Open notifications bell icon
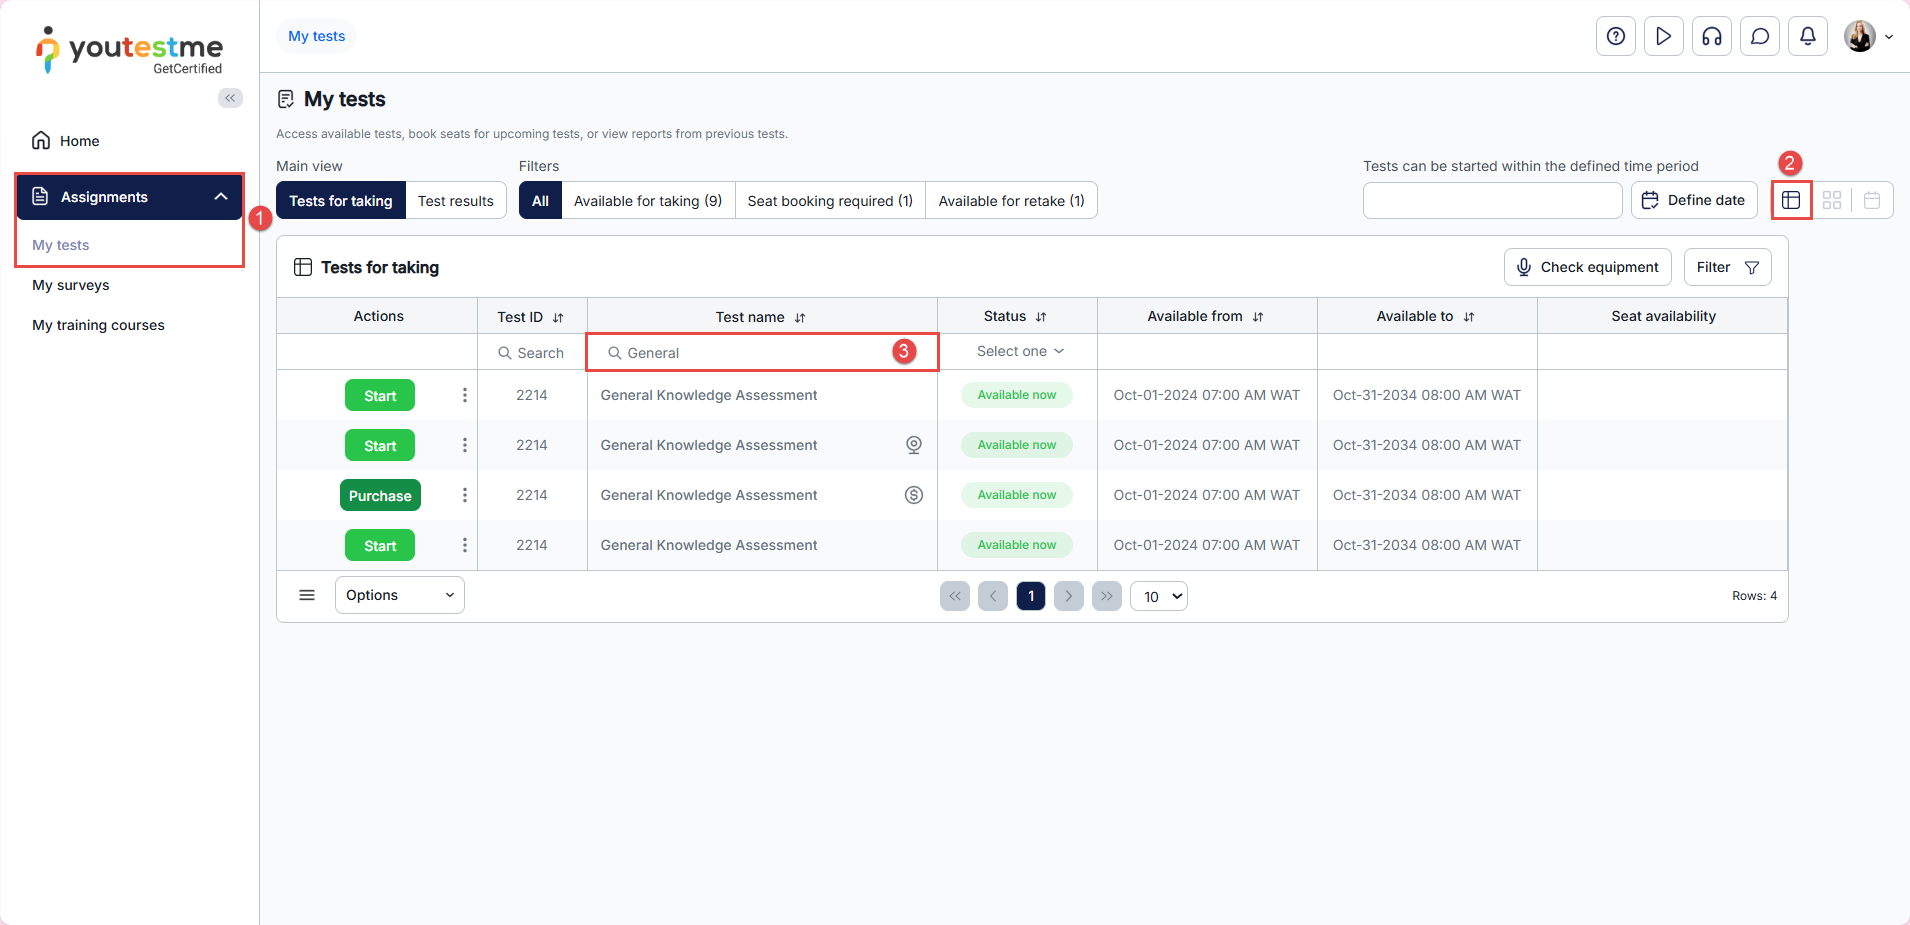 (x=1807, y=37)
